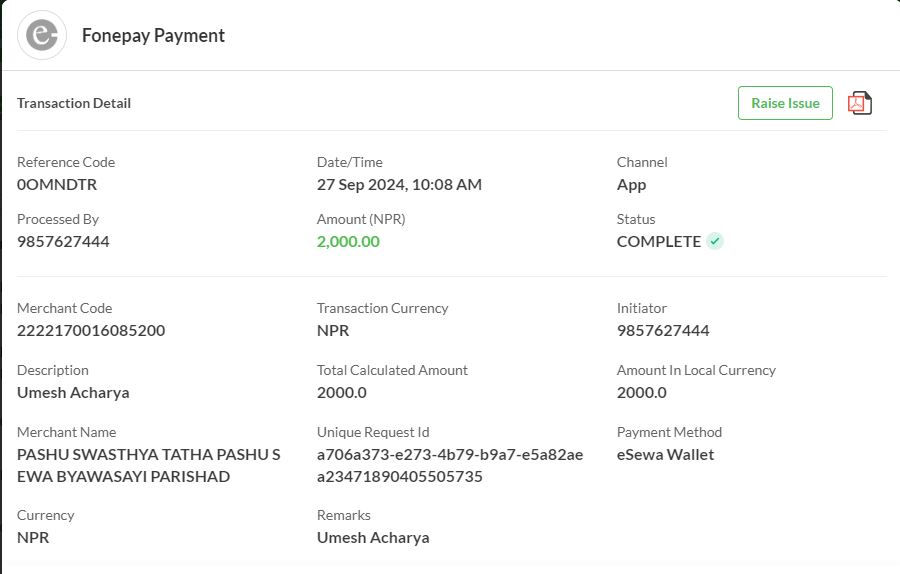
Task: Click the Raise Issue button
Action: click(785, 103)
